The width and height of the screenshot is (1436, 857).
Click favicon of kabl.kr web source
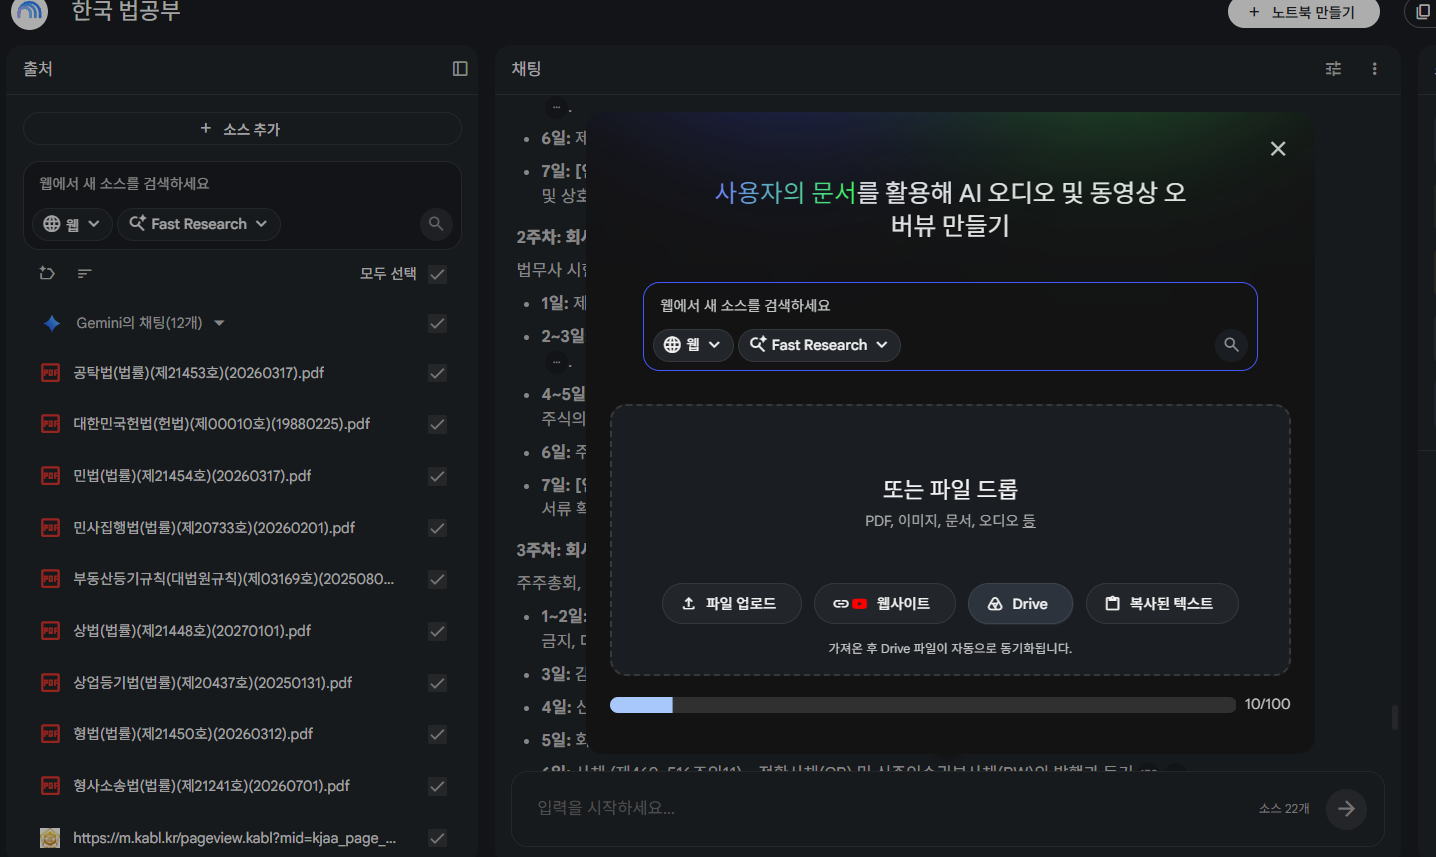pos(50,838)
